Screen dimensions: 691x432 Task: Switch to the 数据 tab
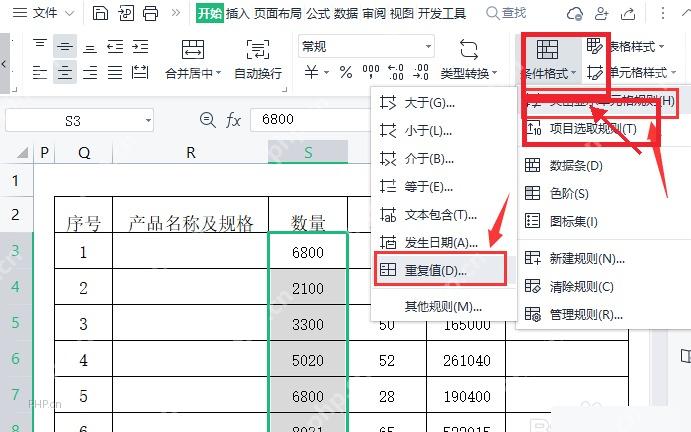346,13
